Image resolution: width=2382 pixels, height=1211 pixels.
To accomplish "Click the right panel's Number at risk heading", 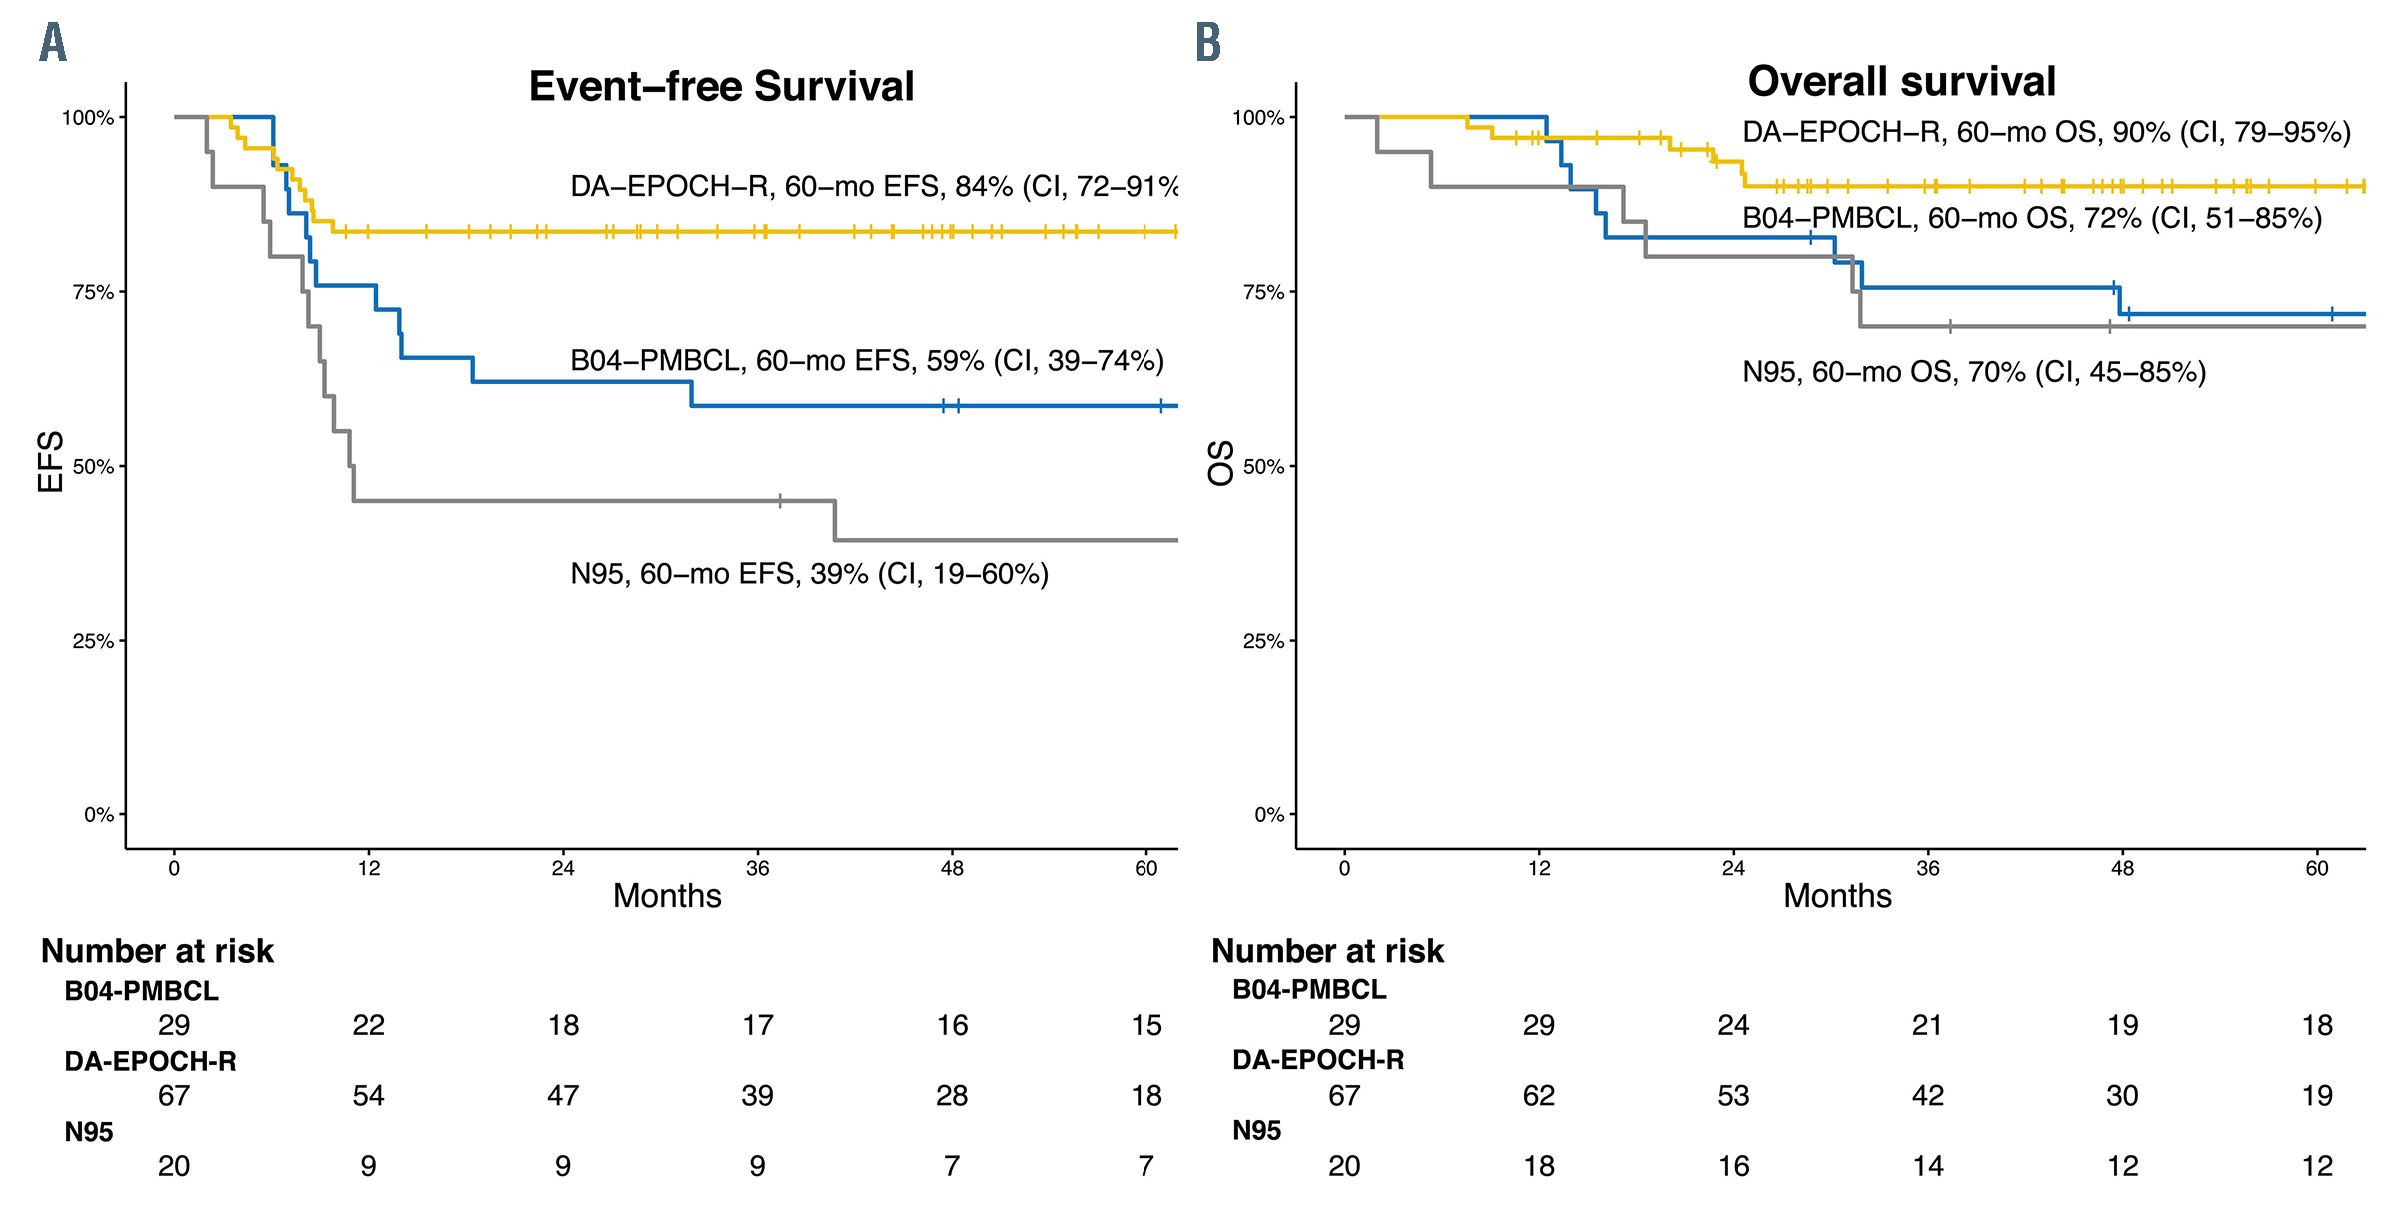I will click(x=1327, y=951).
